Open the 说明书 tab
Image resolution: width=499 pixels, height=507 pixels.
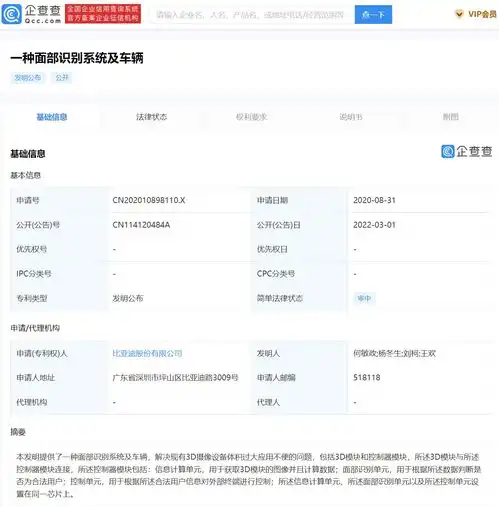pyautogui.click(x=351, y=117)
